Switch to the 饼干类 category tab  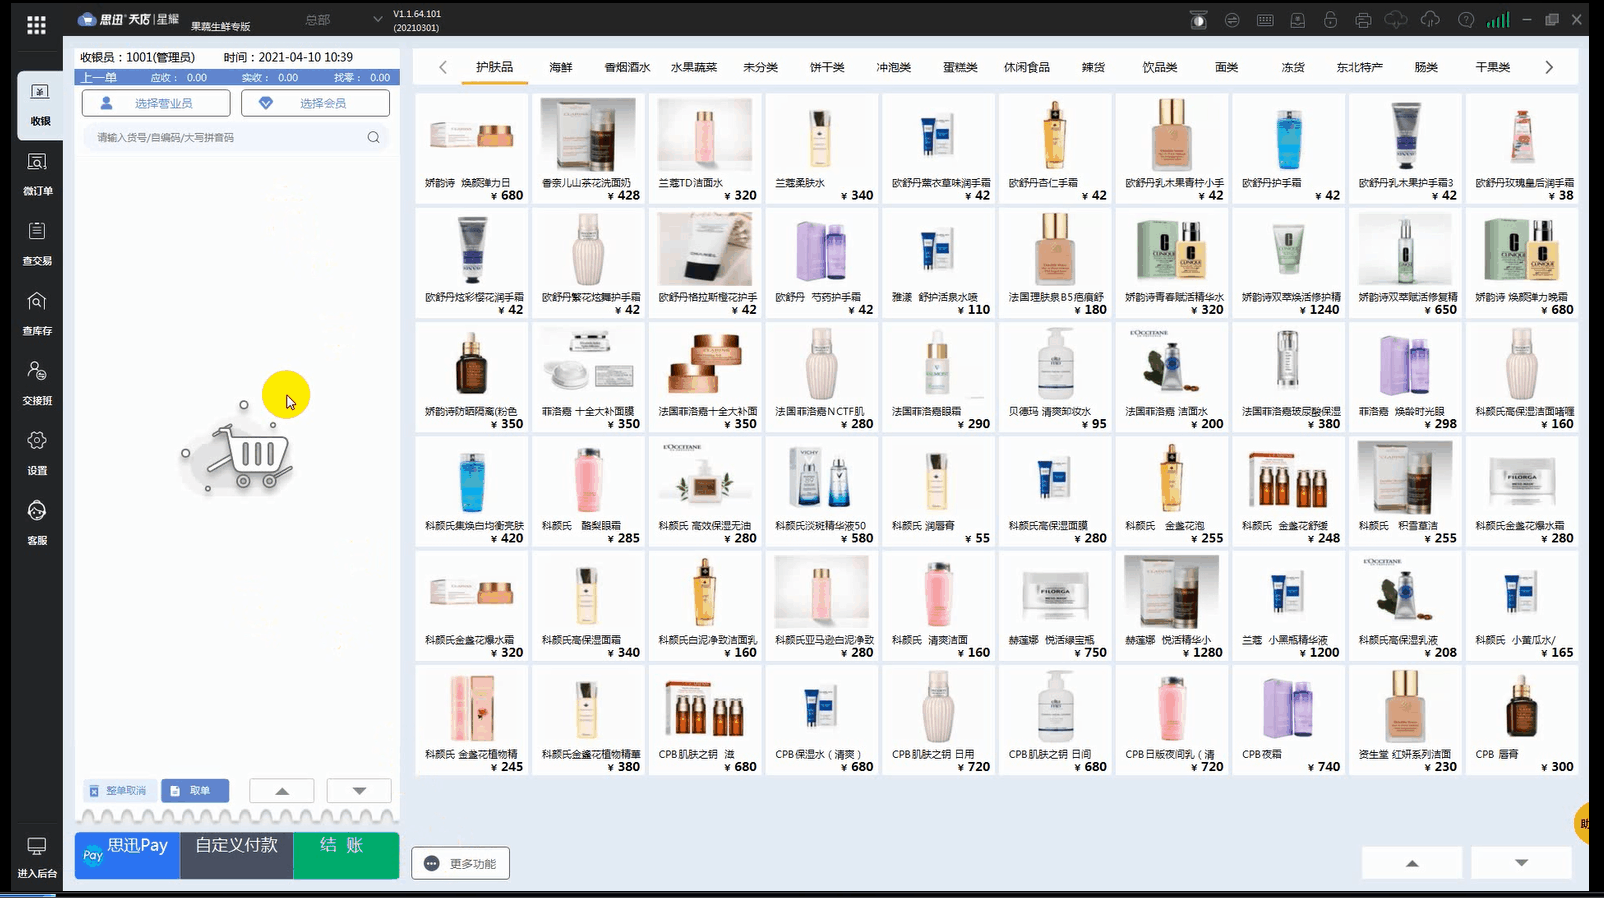[x=827, y=67]
